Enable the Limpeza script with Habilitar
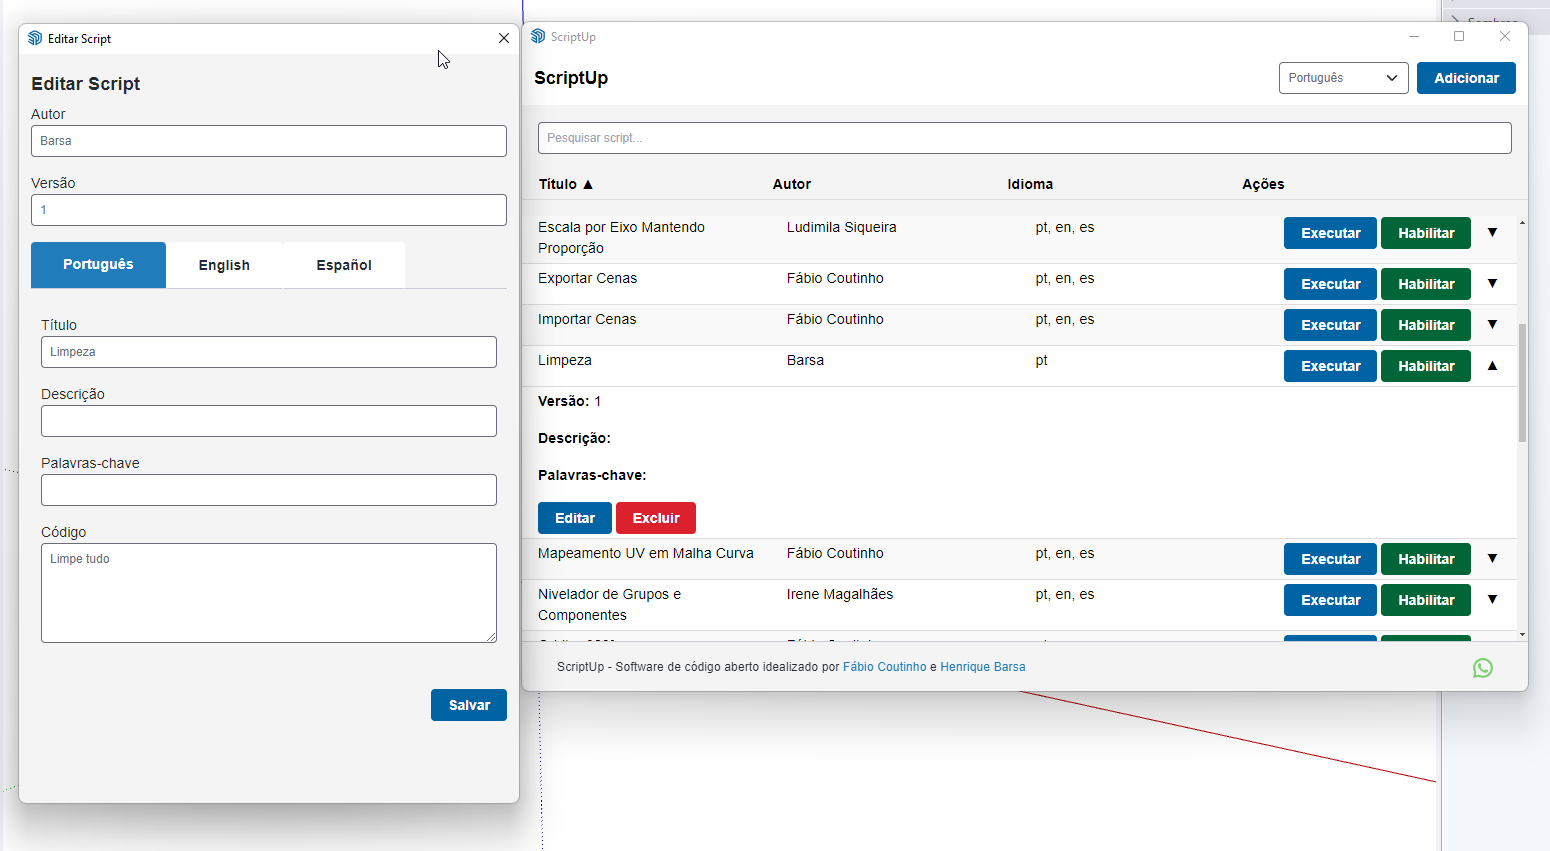The width and height of the screenshot is (1550, 851). pos(1426,366)
